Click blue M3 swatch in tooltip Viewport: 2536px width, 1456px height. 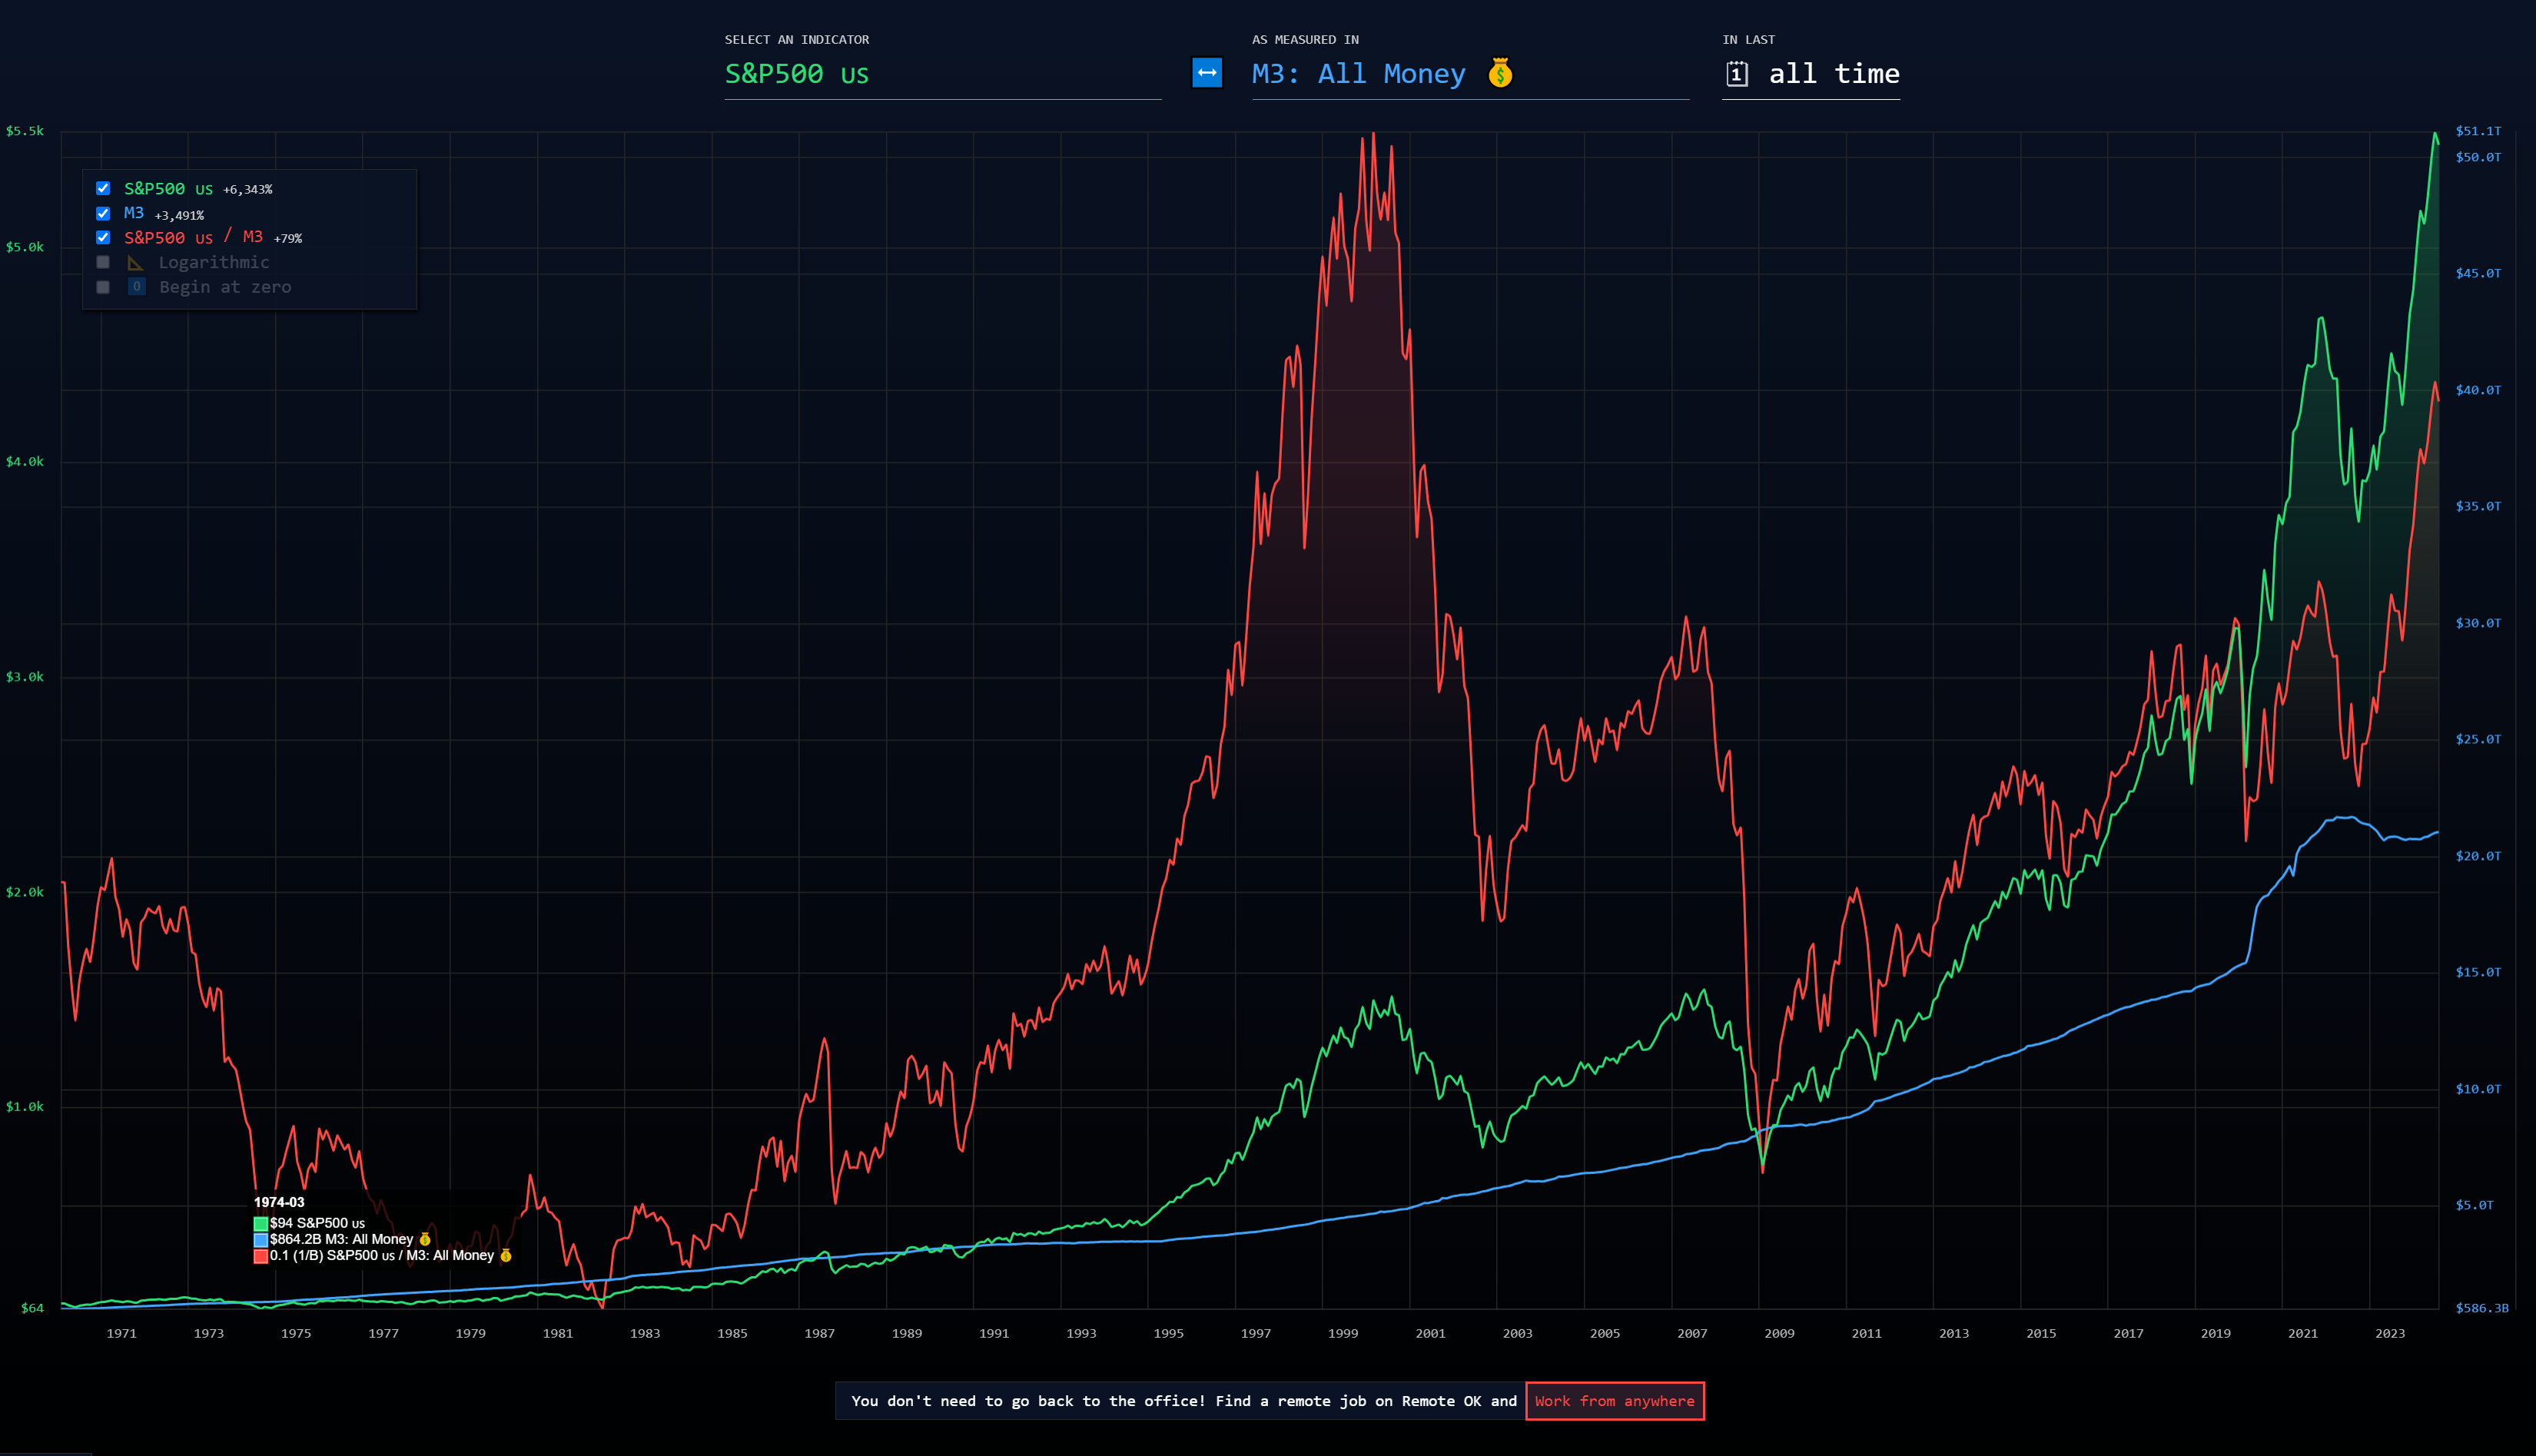(x=261, y=1240)
